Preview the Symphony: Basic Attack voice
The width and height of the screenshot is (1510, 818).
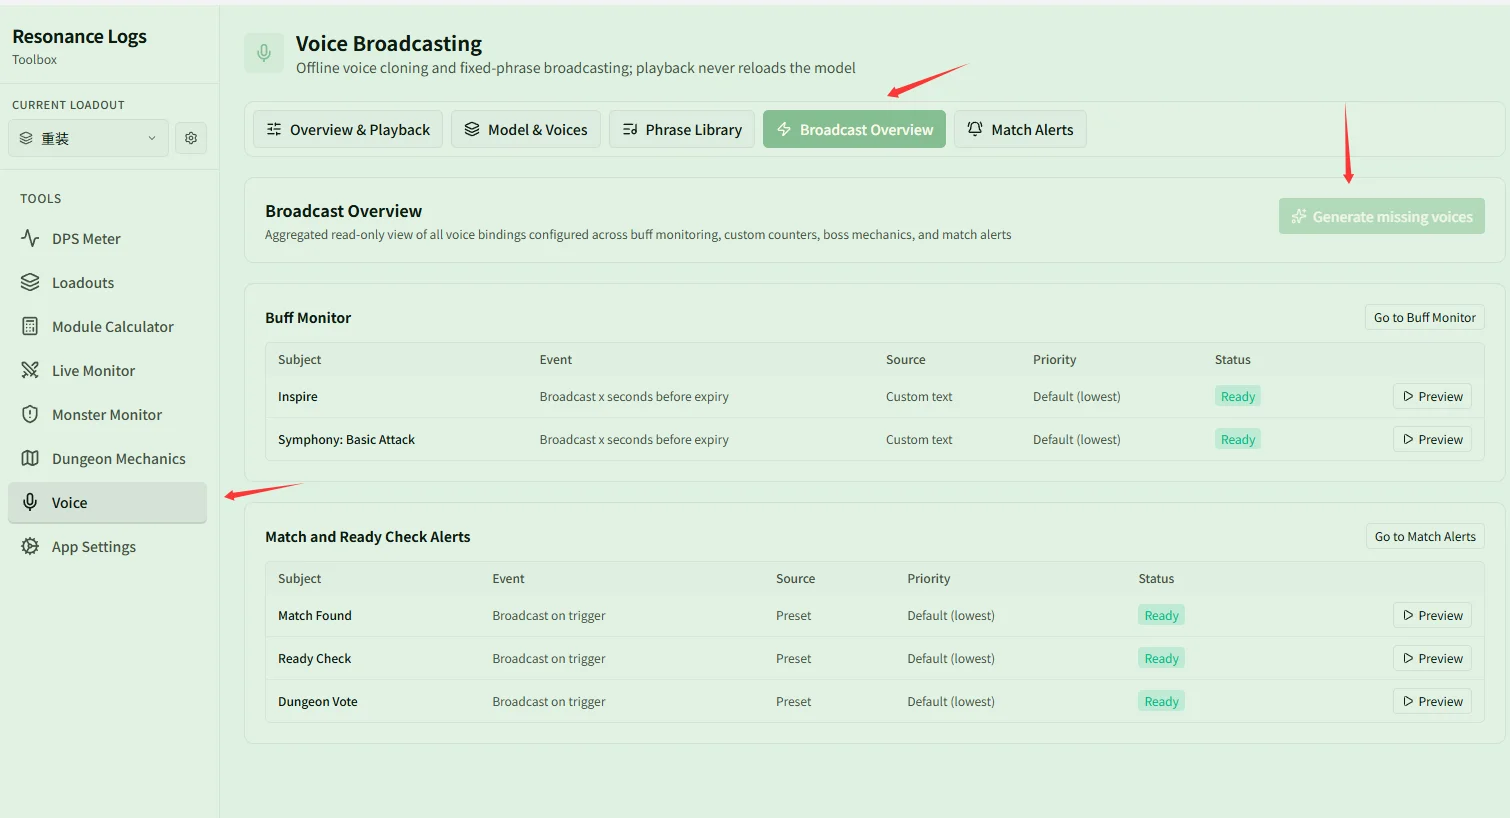tap(1432, 439)
